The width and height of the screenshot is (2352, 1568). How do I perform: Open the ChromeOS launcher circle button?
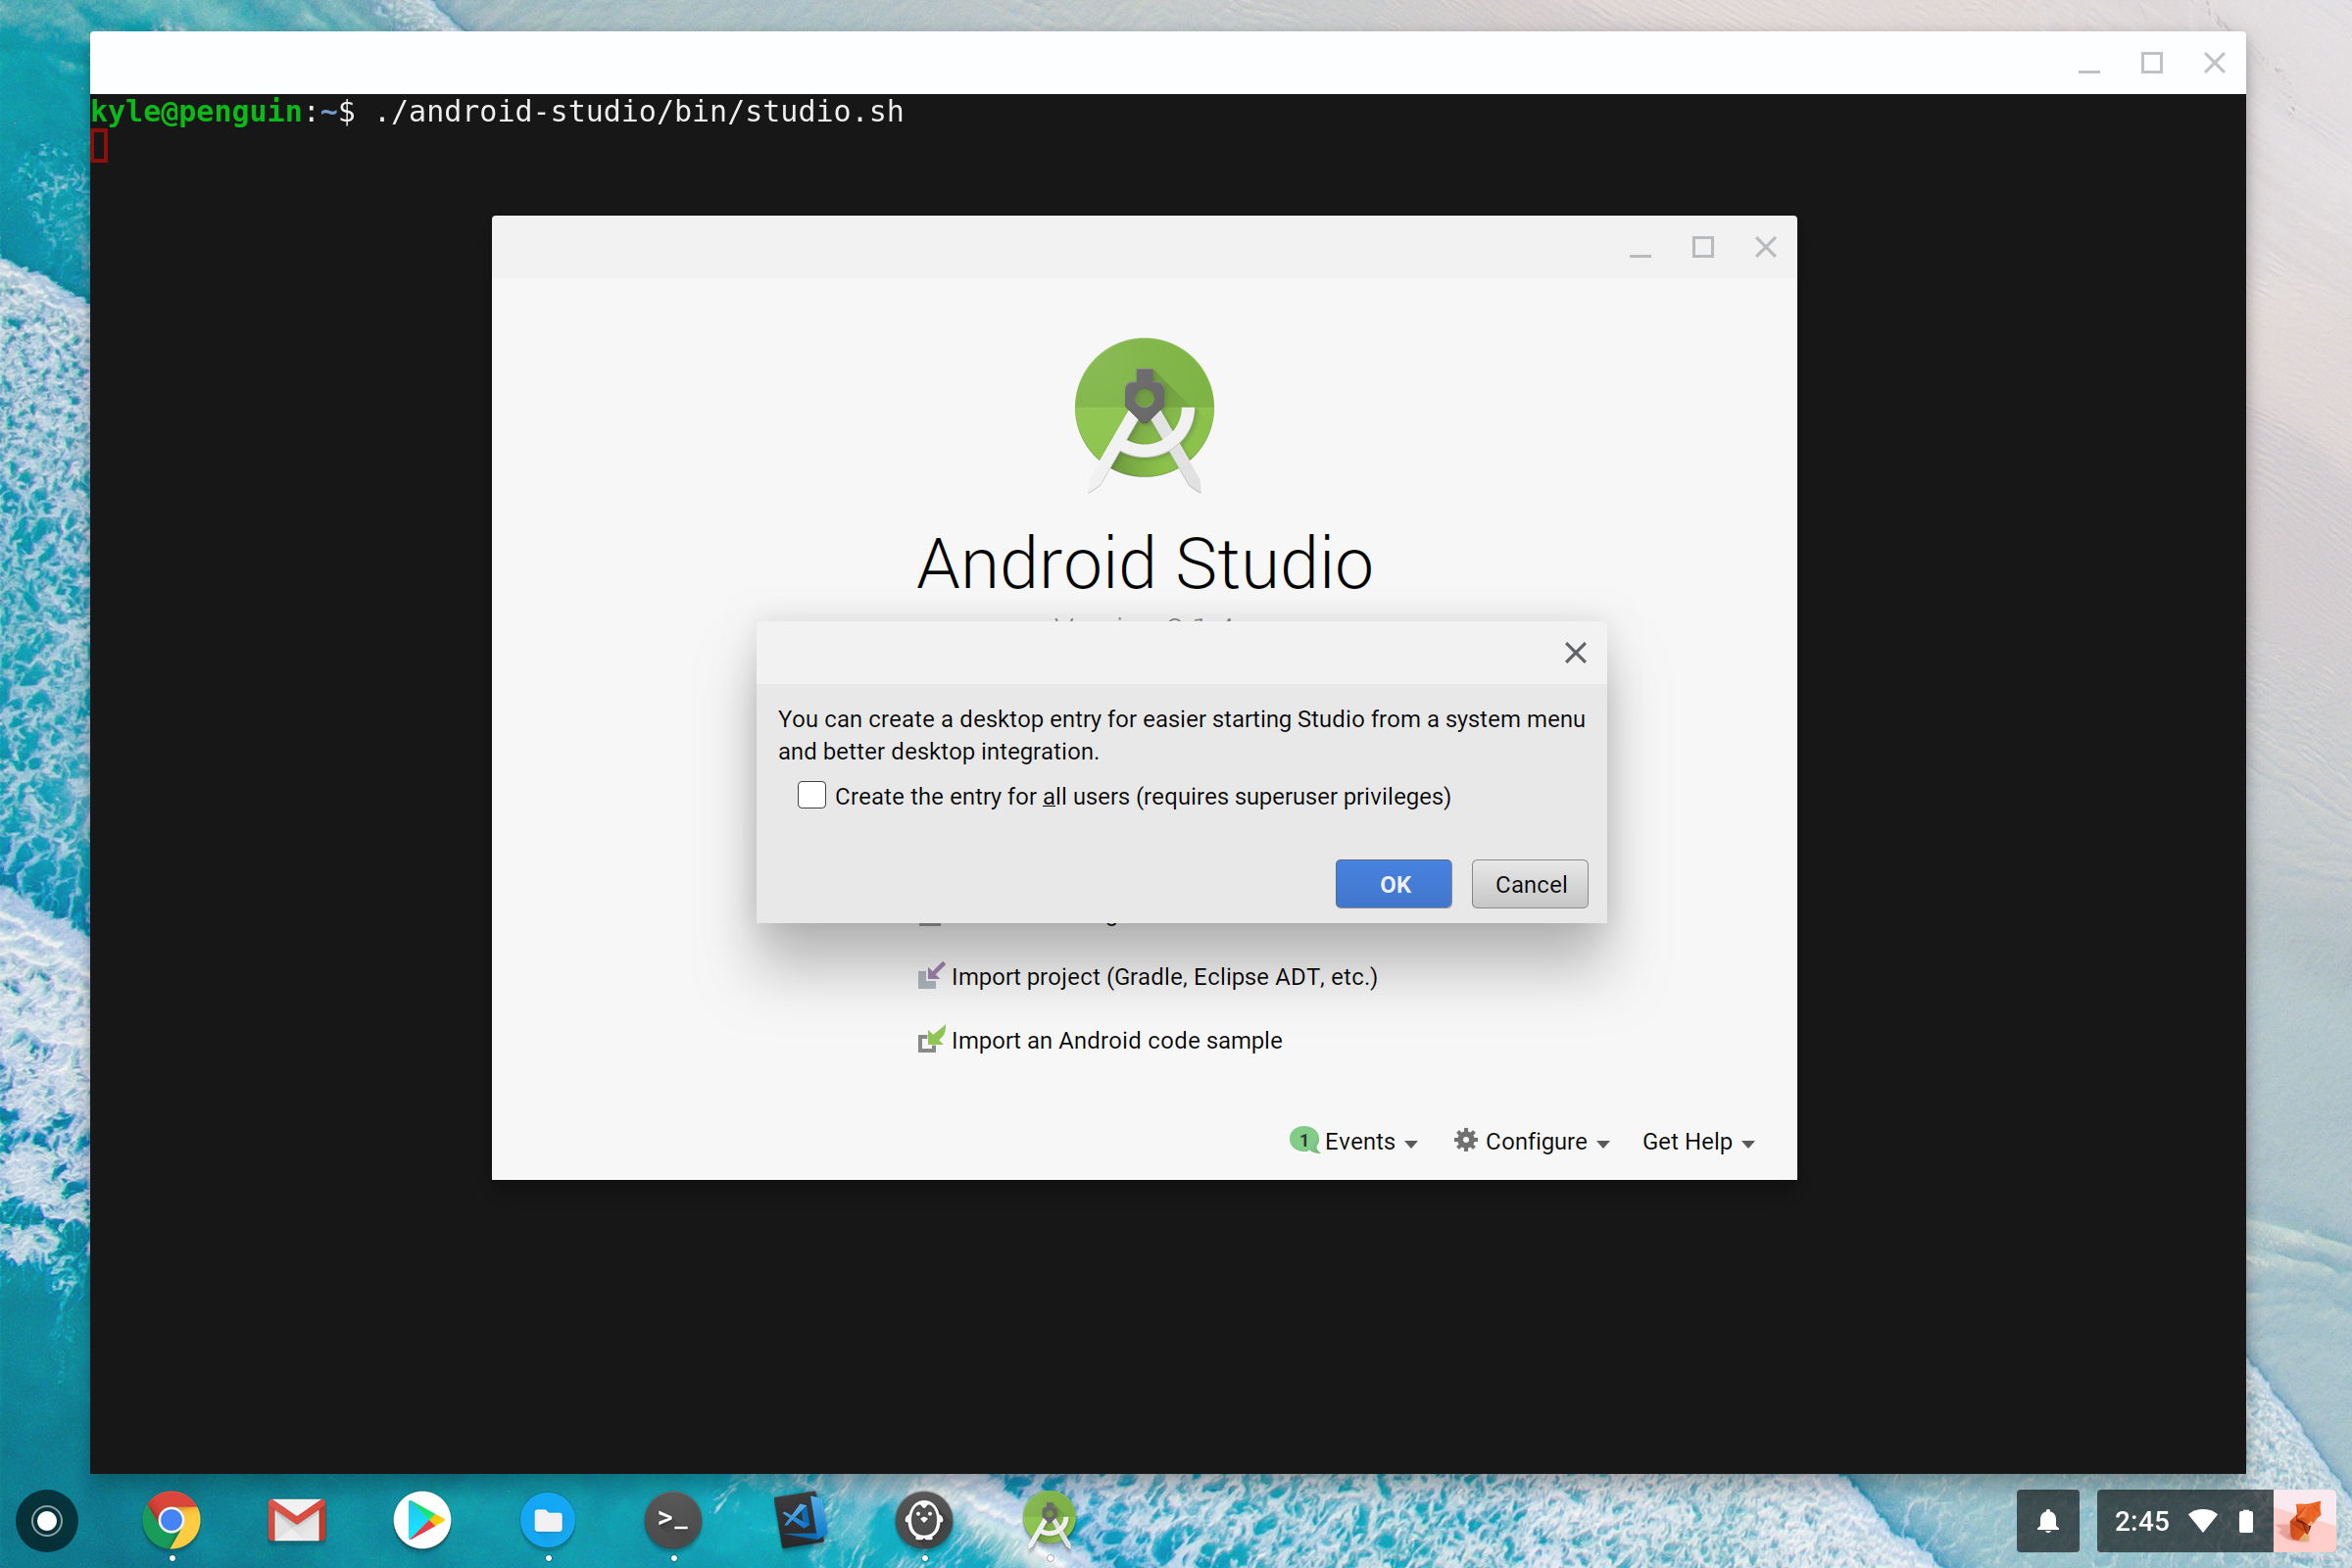point(46,1520)
